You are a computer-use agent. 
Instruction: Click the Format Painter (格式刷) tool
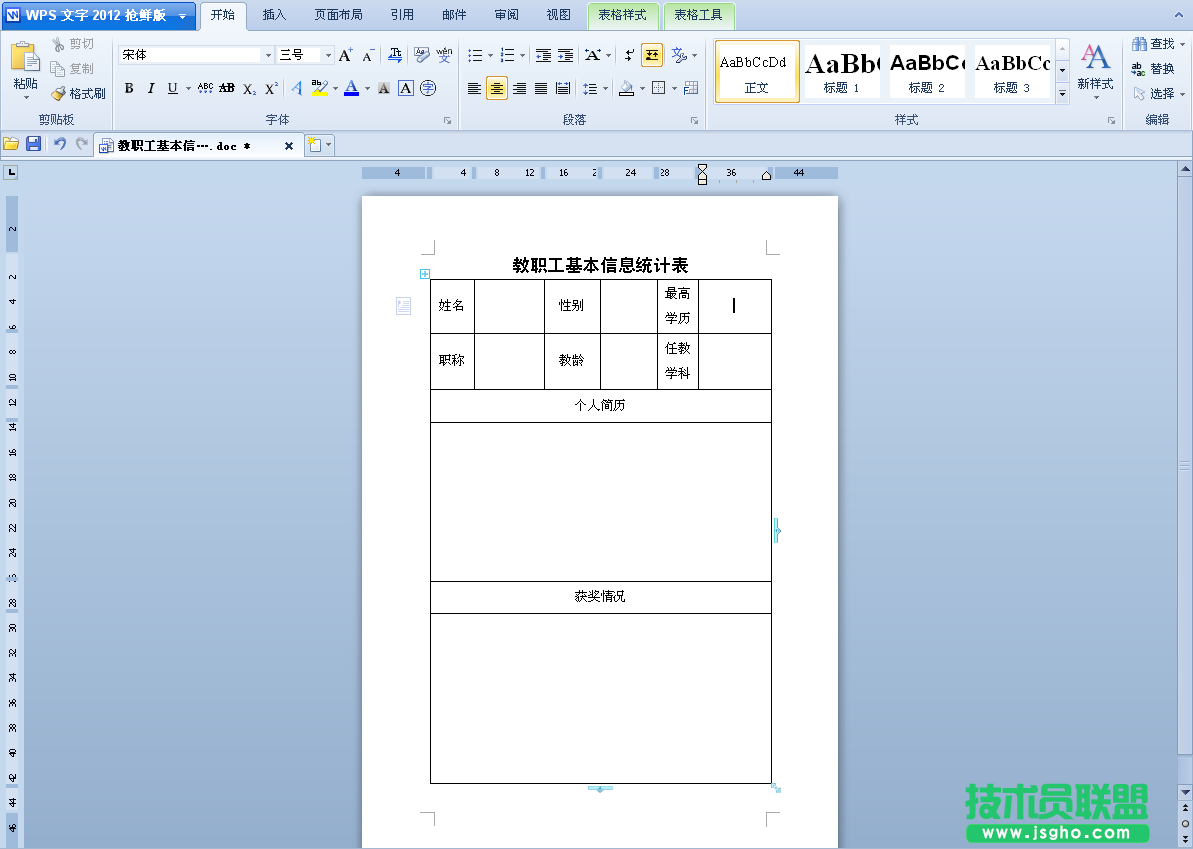79,93
